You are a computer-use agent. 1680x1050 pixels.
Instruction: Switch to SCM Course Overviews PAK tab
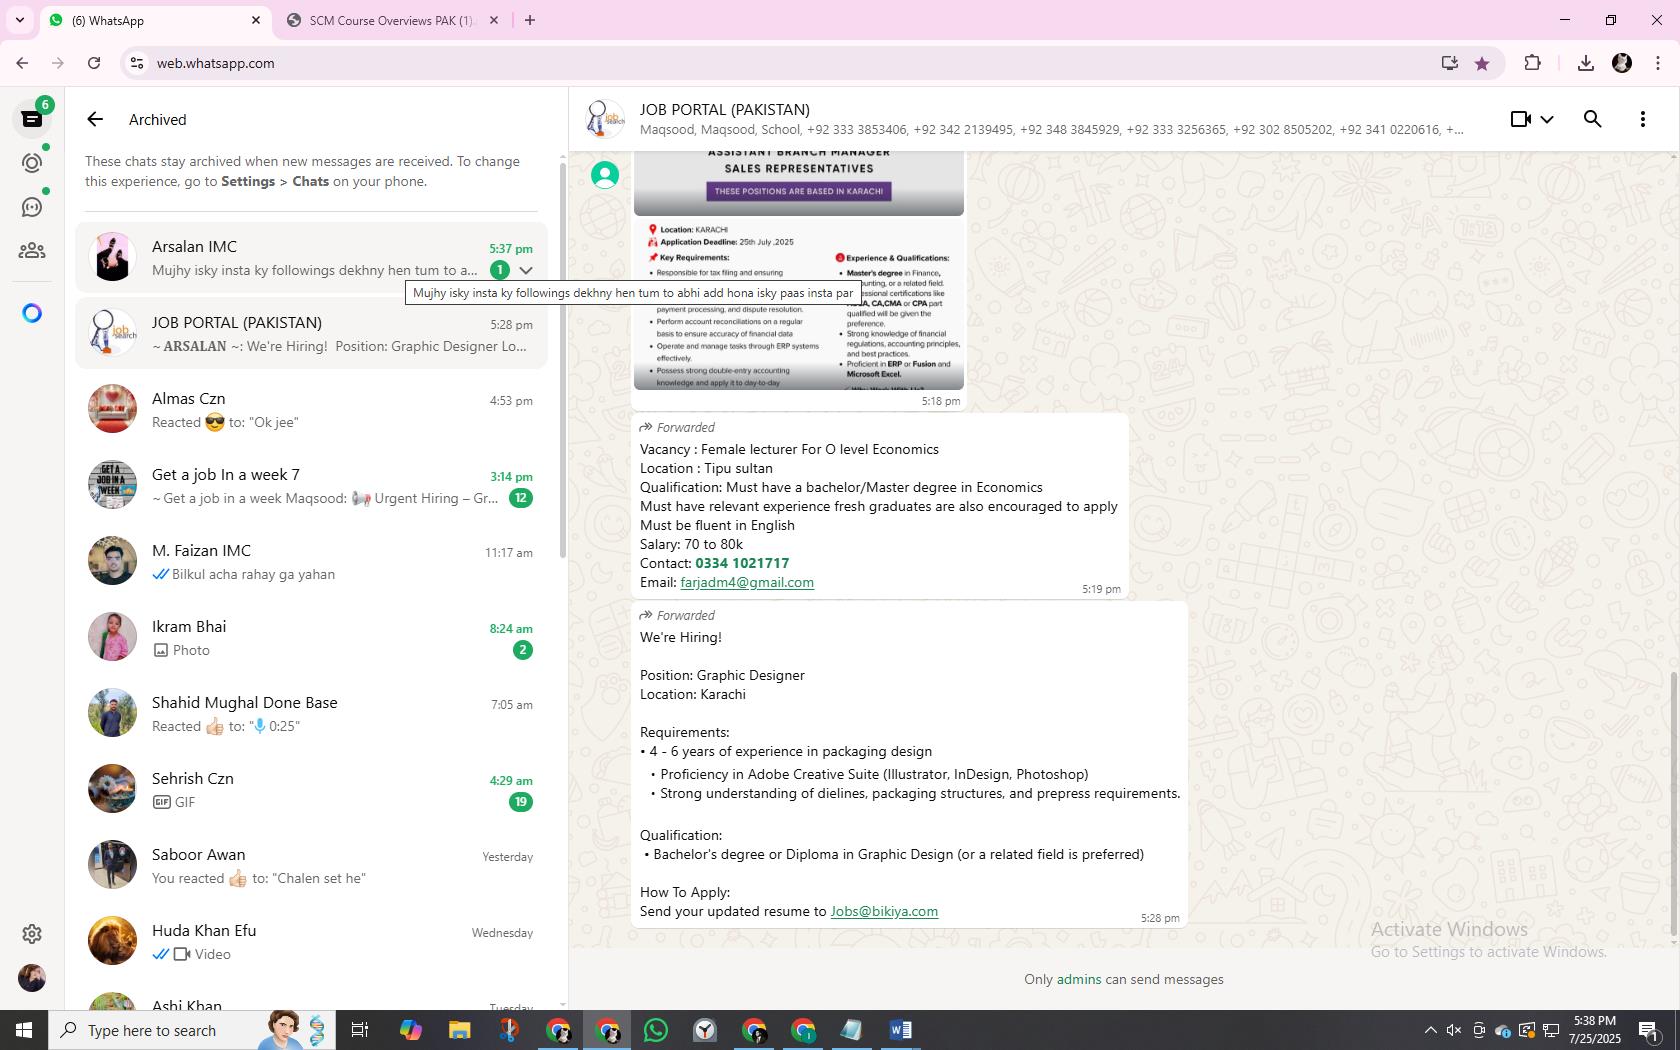pos(392,20)
